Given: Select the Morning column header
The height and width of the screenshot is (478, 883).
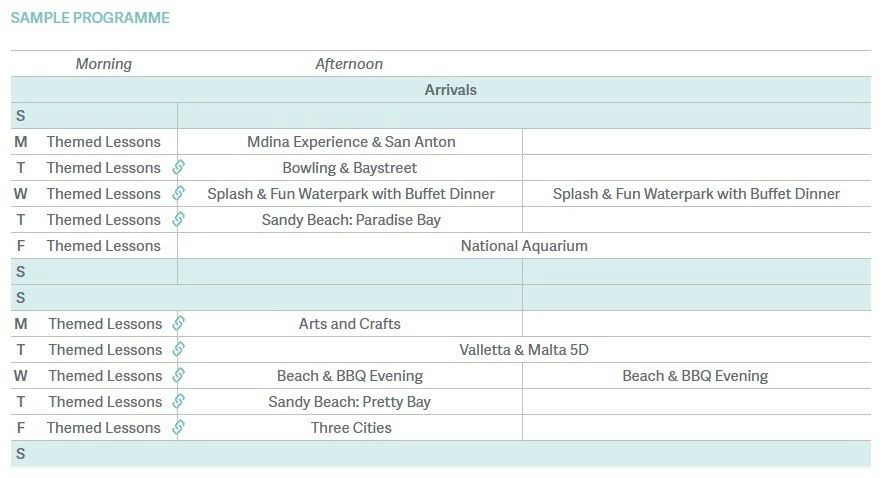Looking at the screenshot, I should coord(104,64).
